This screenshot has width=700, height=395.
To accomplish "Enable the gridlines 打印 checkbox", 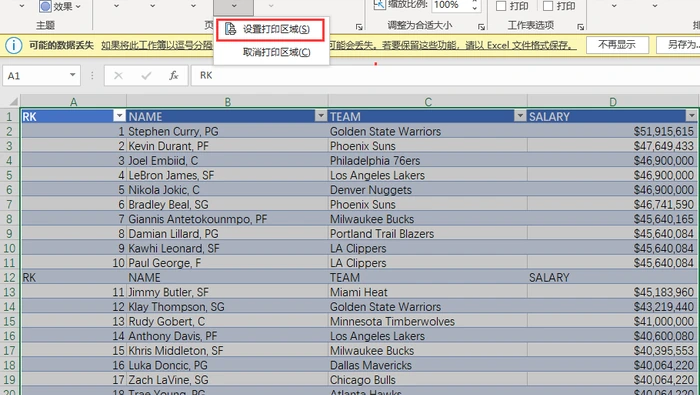I will click(501, 6).
